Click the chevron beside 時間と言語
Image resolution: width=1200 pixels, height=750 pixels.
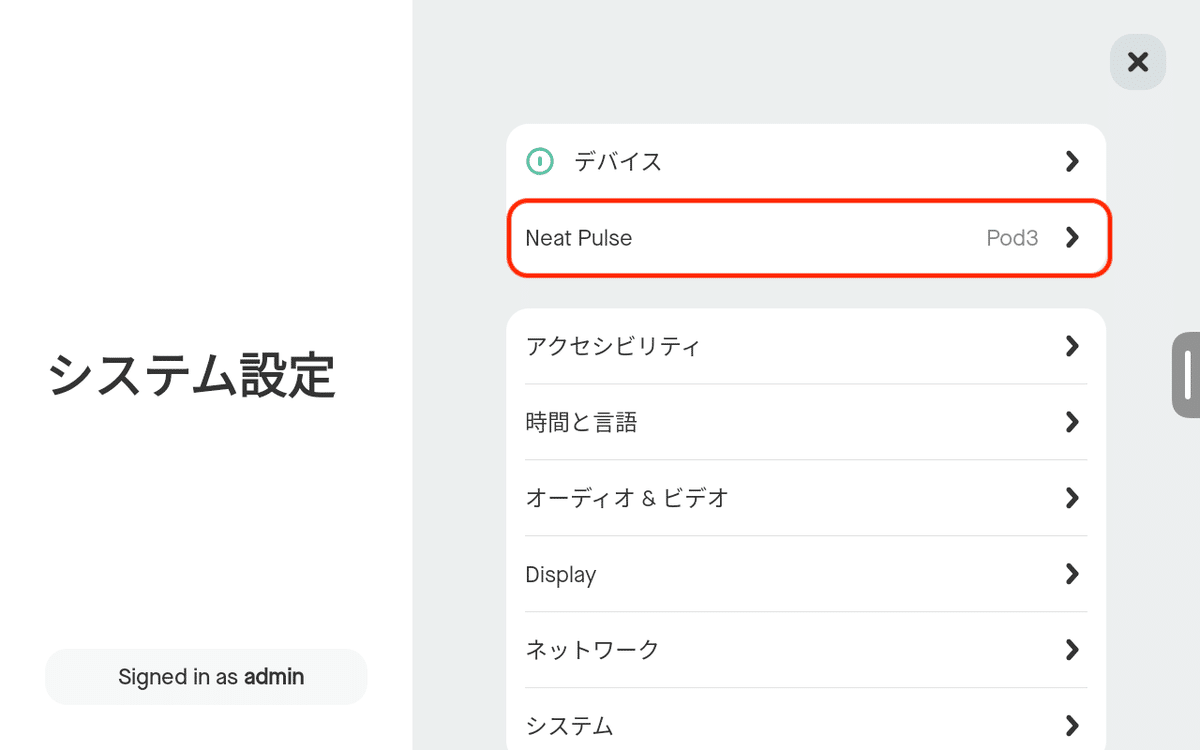1072,422
